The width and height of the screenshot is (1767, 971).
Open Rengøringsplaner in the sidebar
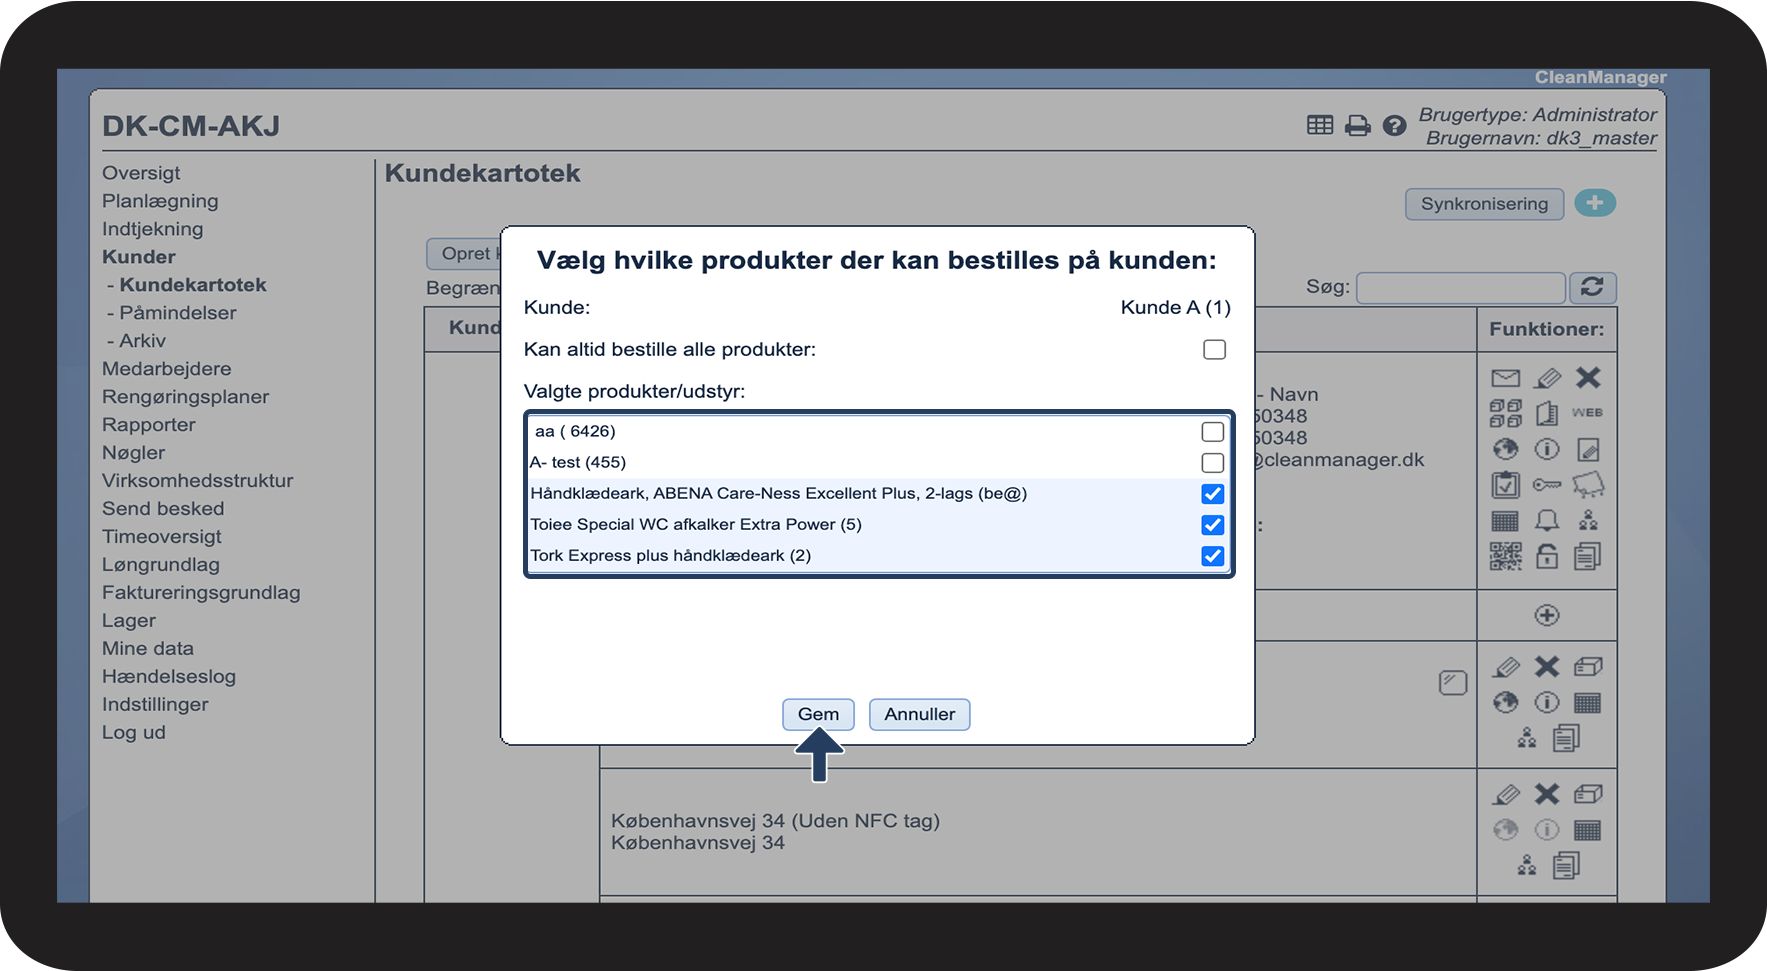tap(185, 397)
